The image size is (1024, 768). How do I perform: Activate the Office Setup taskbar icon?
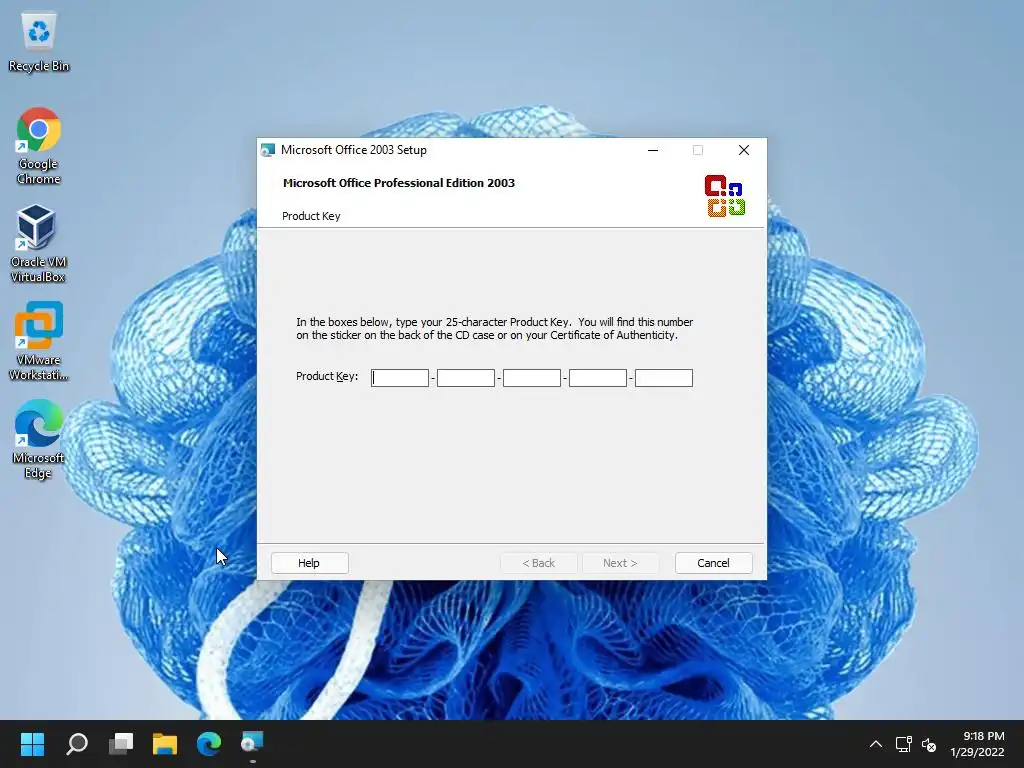pyautogui.click(x=252, y=743)
